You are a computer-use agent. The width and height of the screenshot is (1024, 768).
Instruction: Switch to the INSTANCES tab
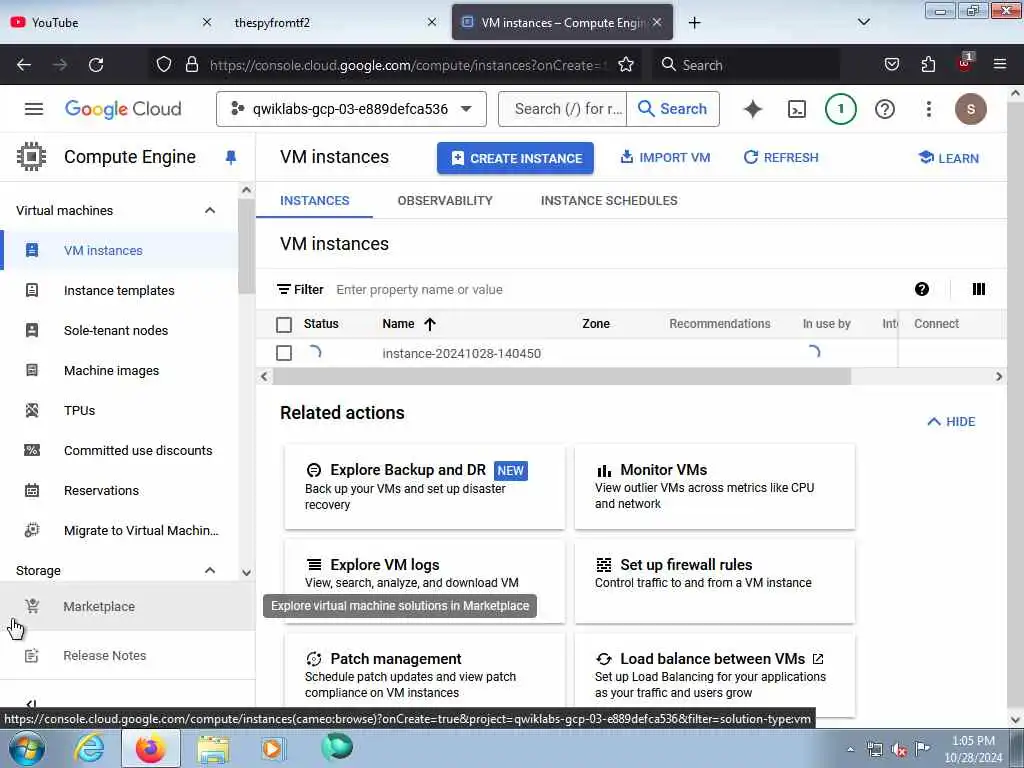314,200
